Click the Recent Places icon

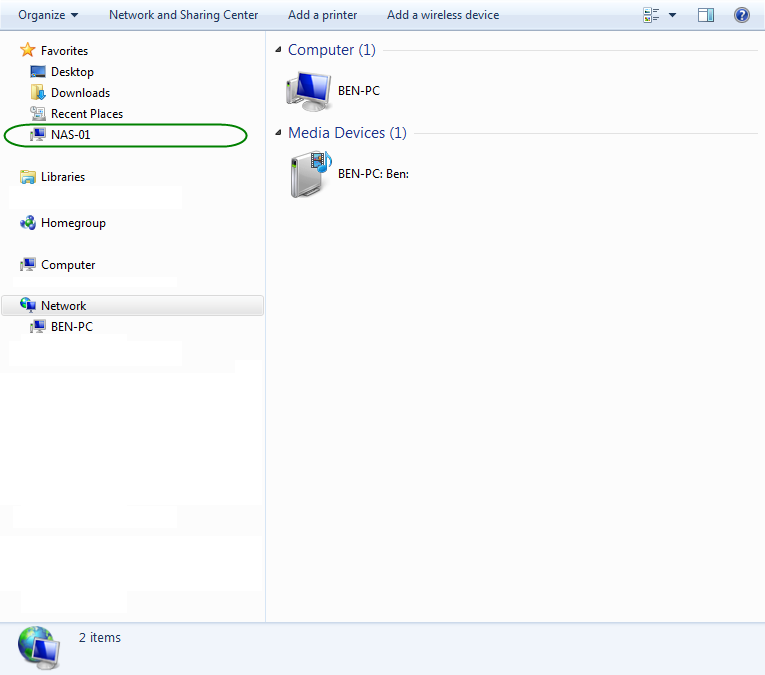click(x=38, y=114)
